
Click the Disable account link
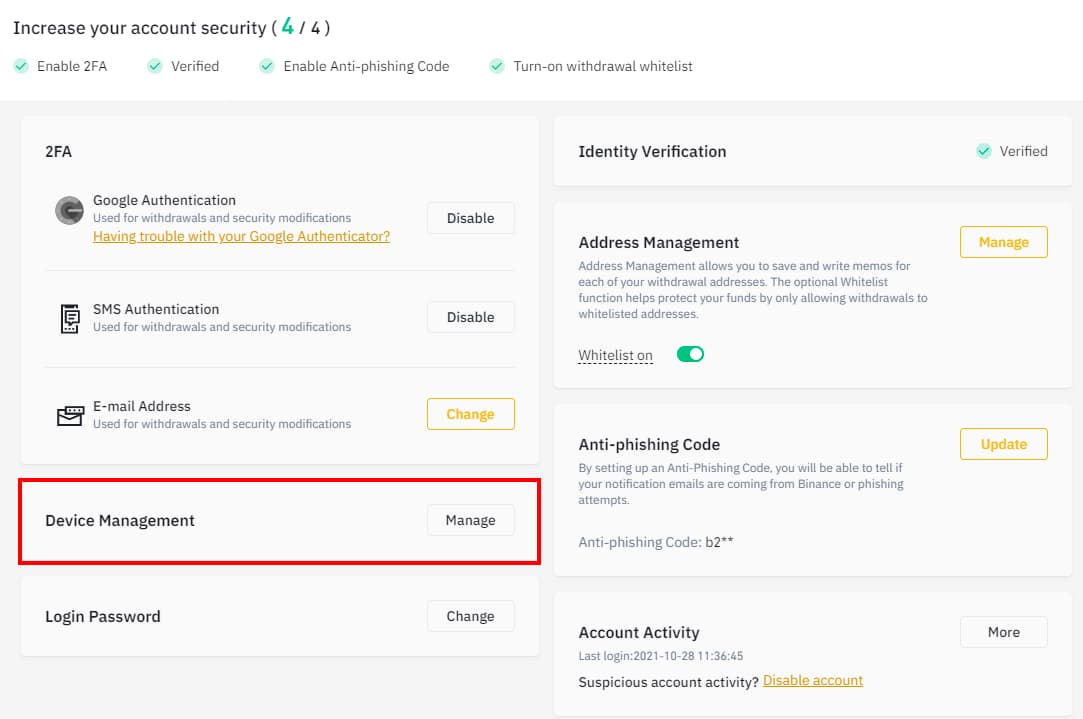click(812, 681)
